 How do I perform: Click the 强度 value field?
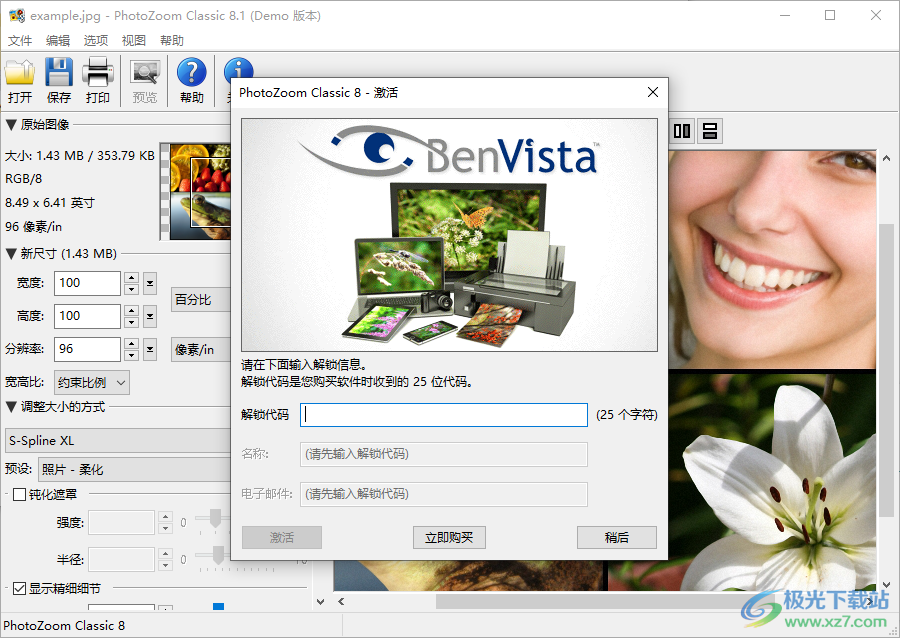121,523
